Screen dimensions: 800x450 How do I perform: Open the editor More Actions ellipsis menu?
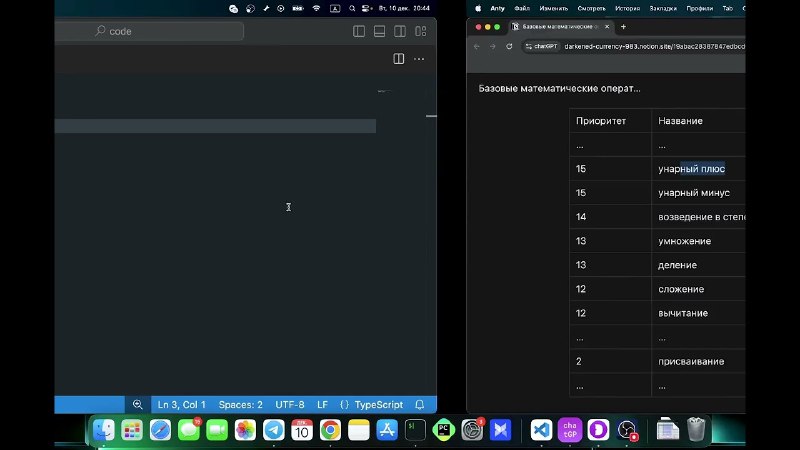coord(419,59)
